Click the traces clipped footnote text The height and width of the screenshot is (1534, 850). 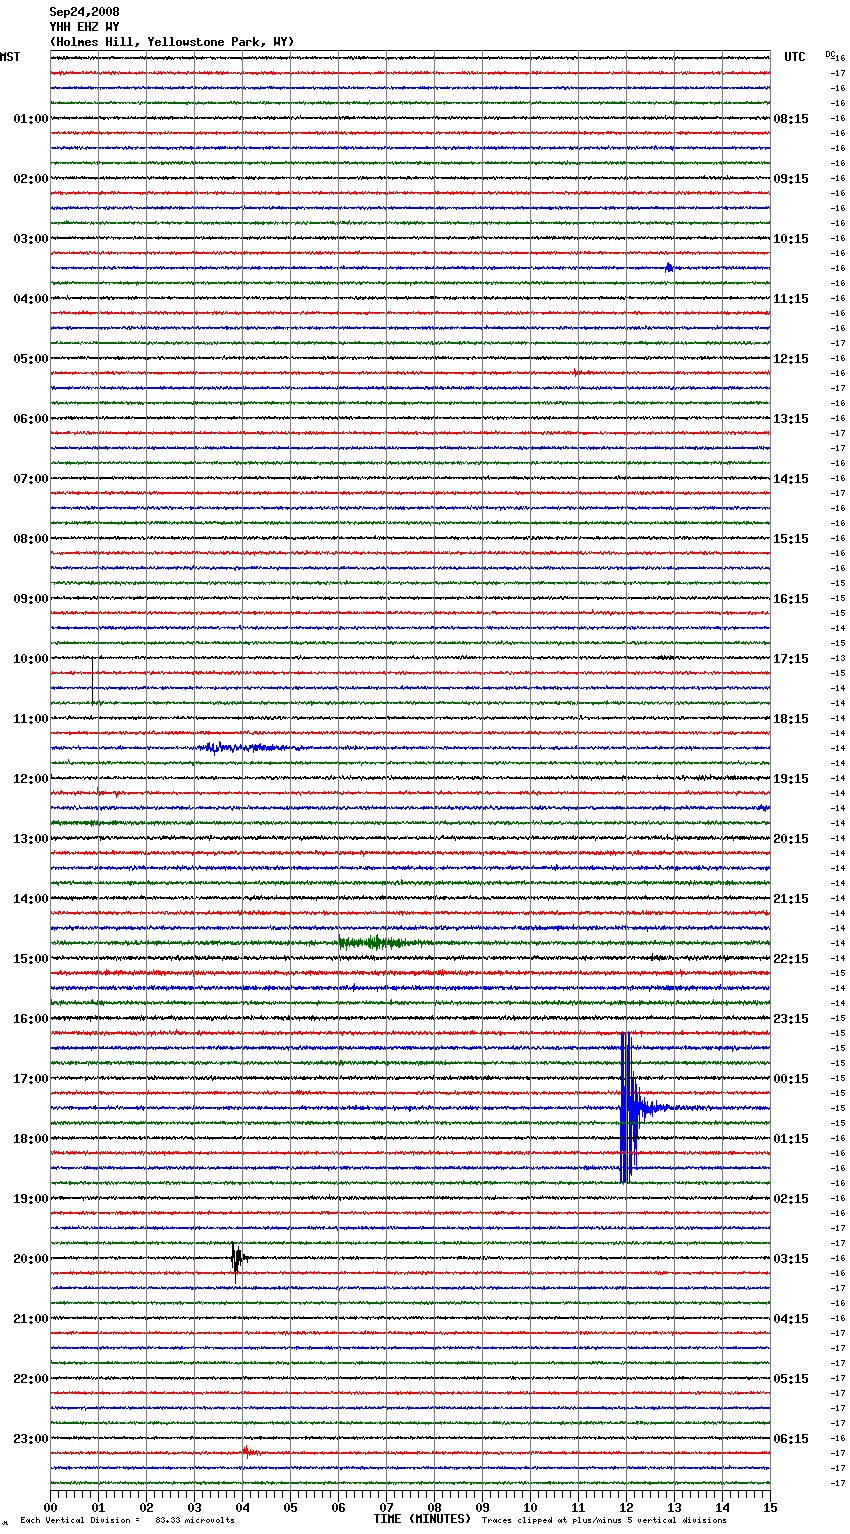point(604,1521)
